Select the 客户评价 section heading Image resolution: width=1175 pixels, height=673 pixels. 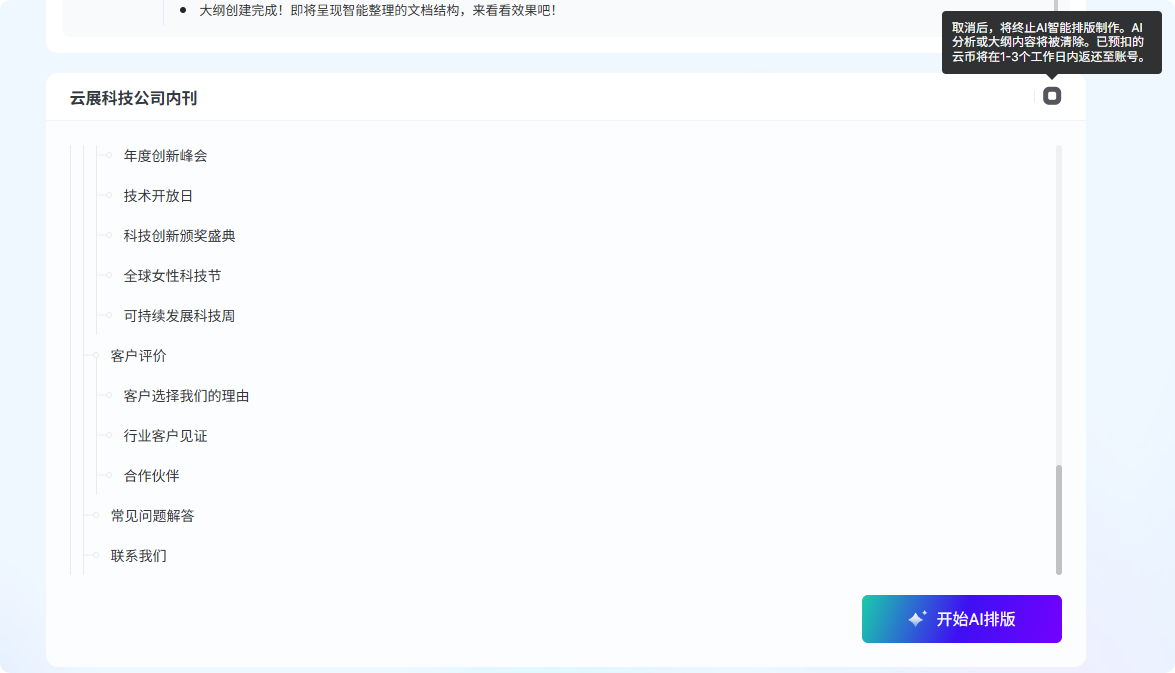138,356
